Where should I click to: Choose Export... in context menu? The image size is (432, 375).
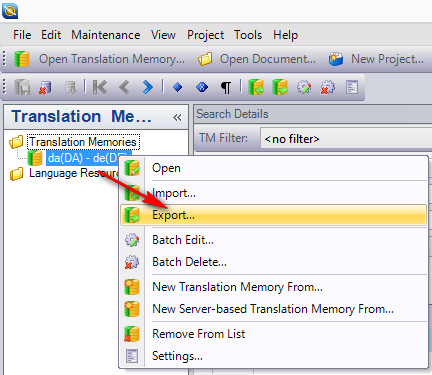273,215
